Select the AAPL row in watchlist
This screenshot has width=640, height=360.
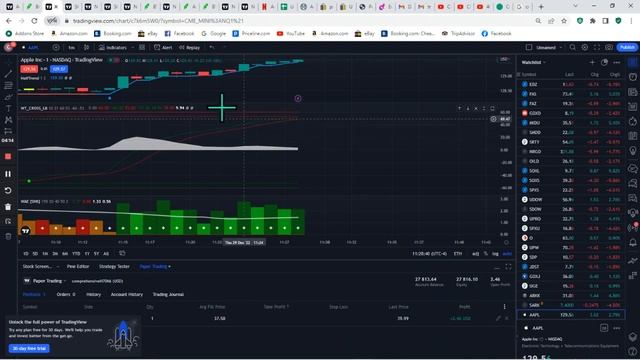pyautogui.click(x=571, y=315)
